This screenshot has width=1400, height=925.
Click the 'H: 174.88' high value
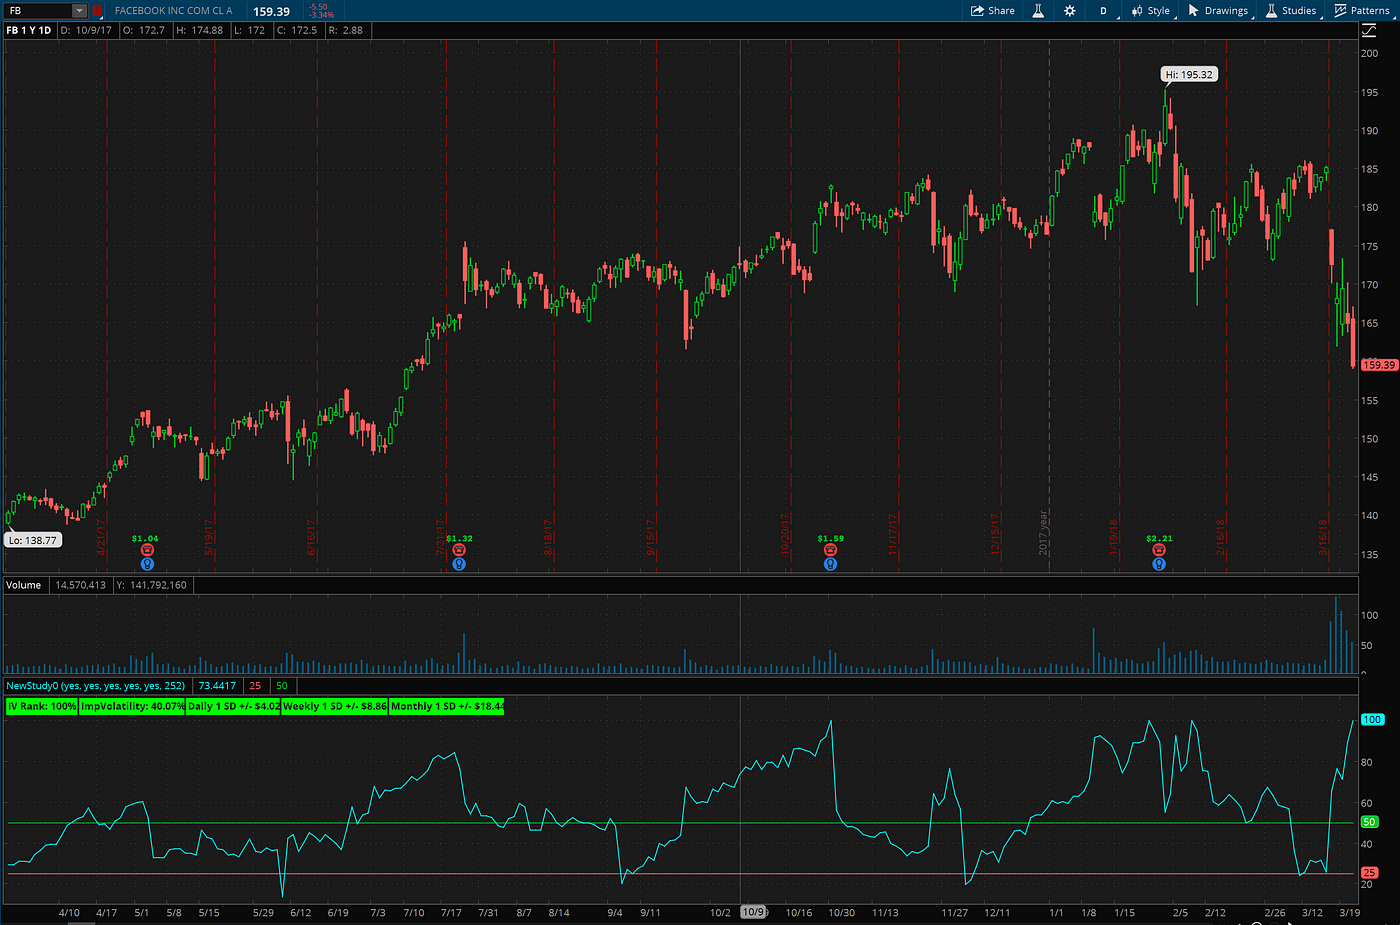coord(199,31)
